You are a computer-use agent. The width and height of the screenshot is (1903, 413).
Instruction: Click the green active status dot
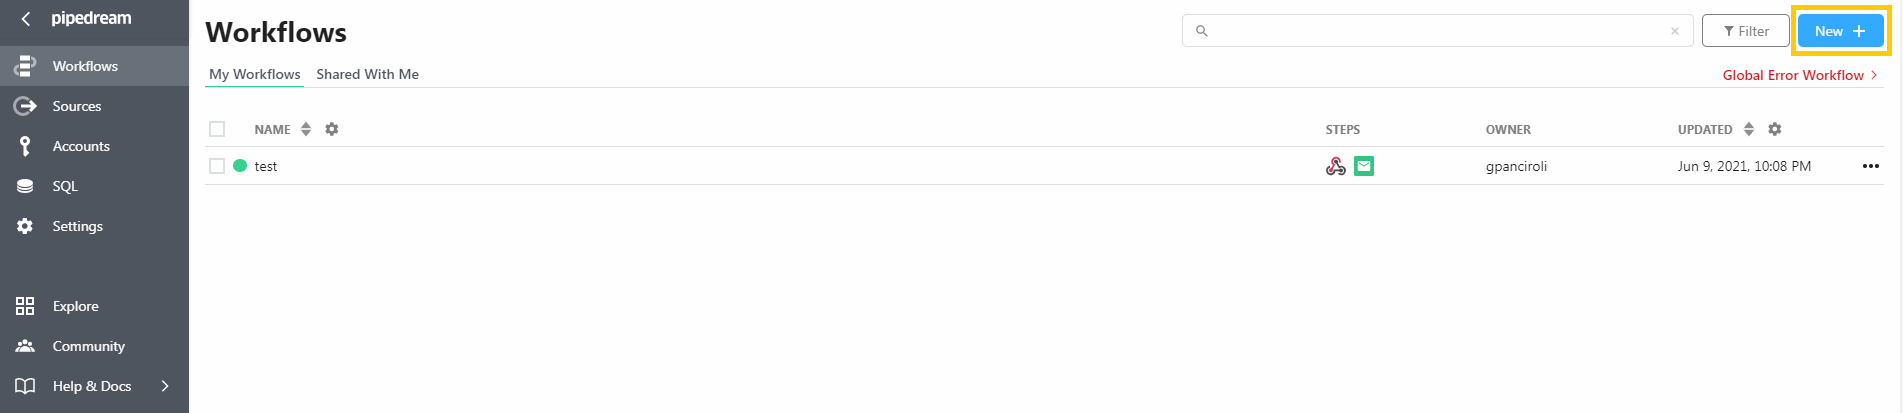240,166
